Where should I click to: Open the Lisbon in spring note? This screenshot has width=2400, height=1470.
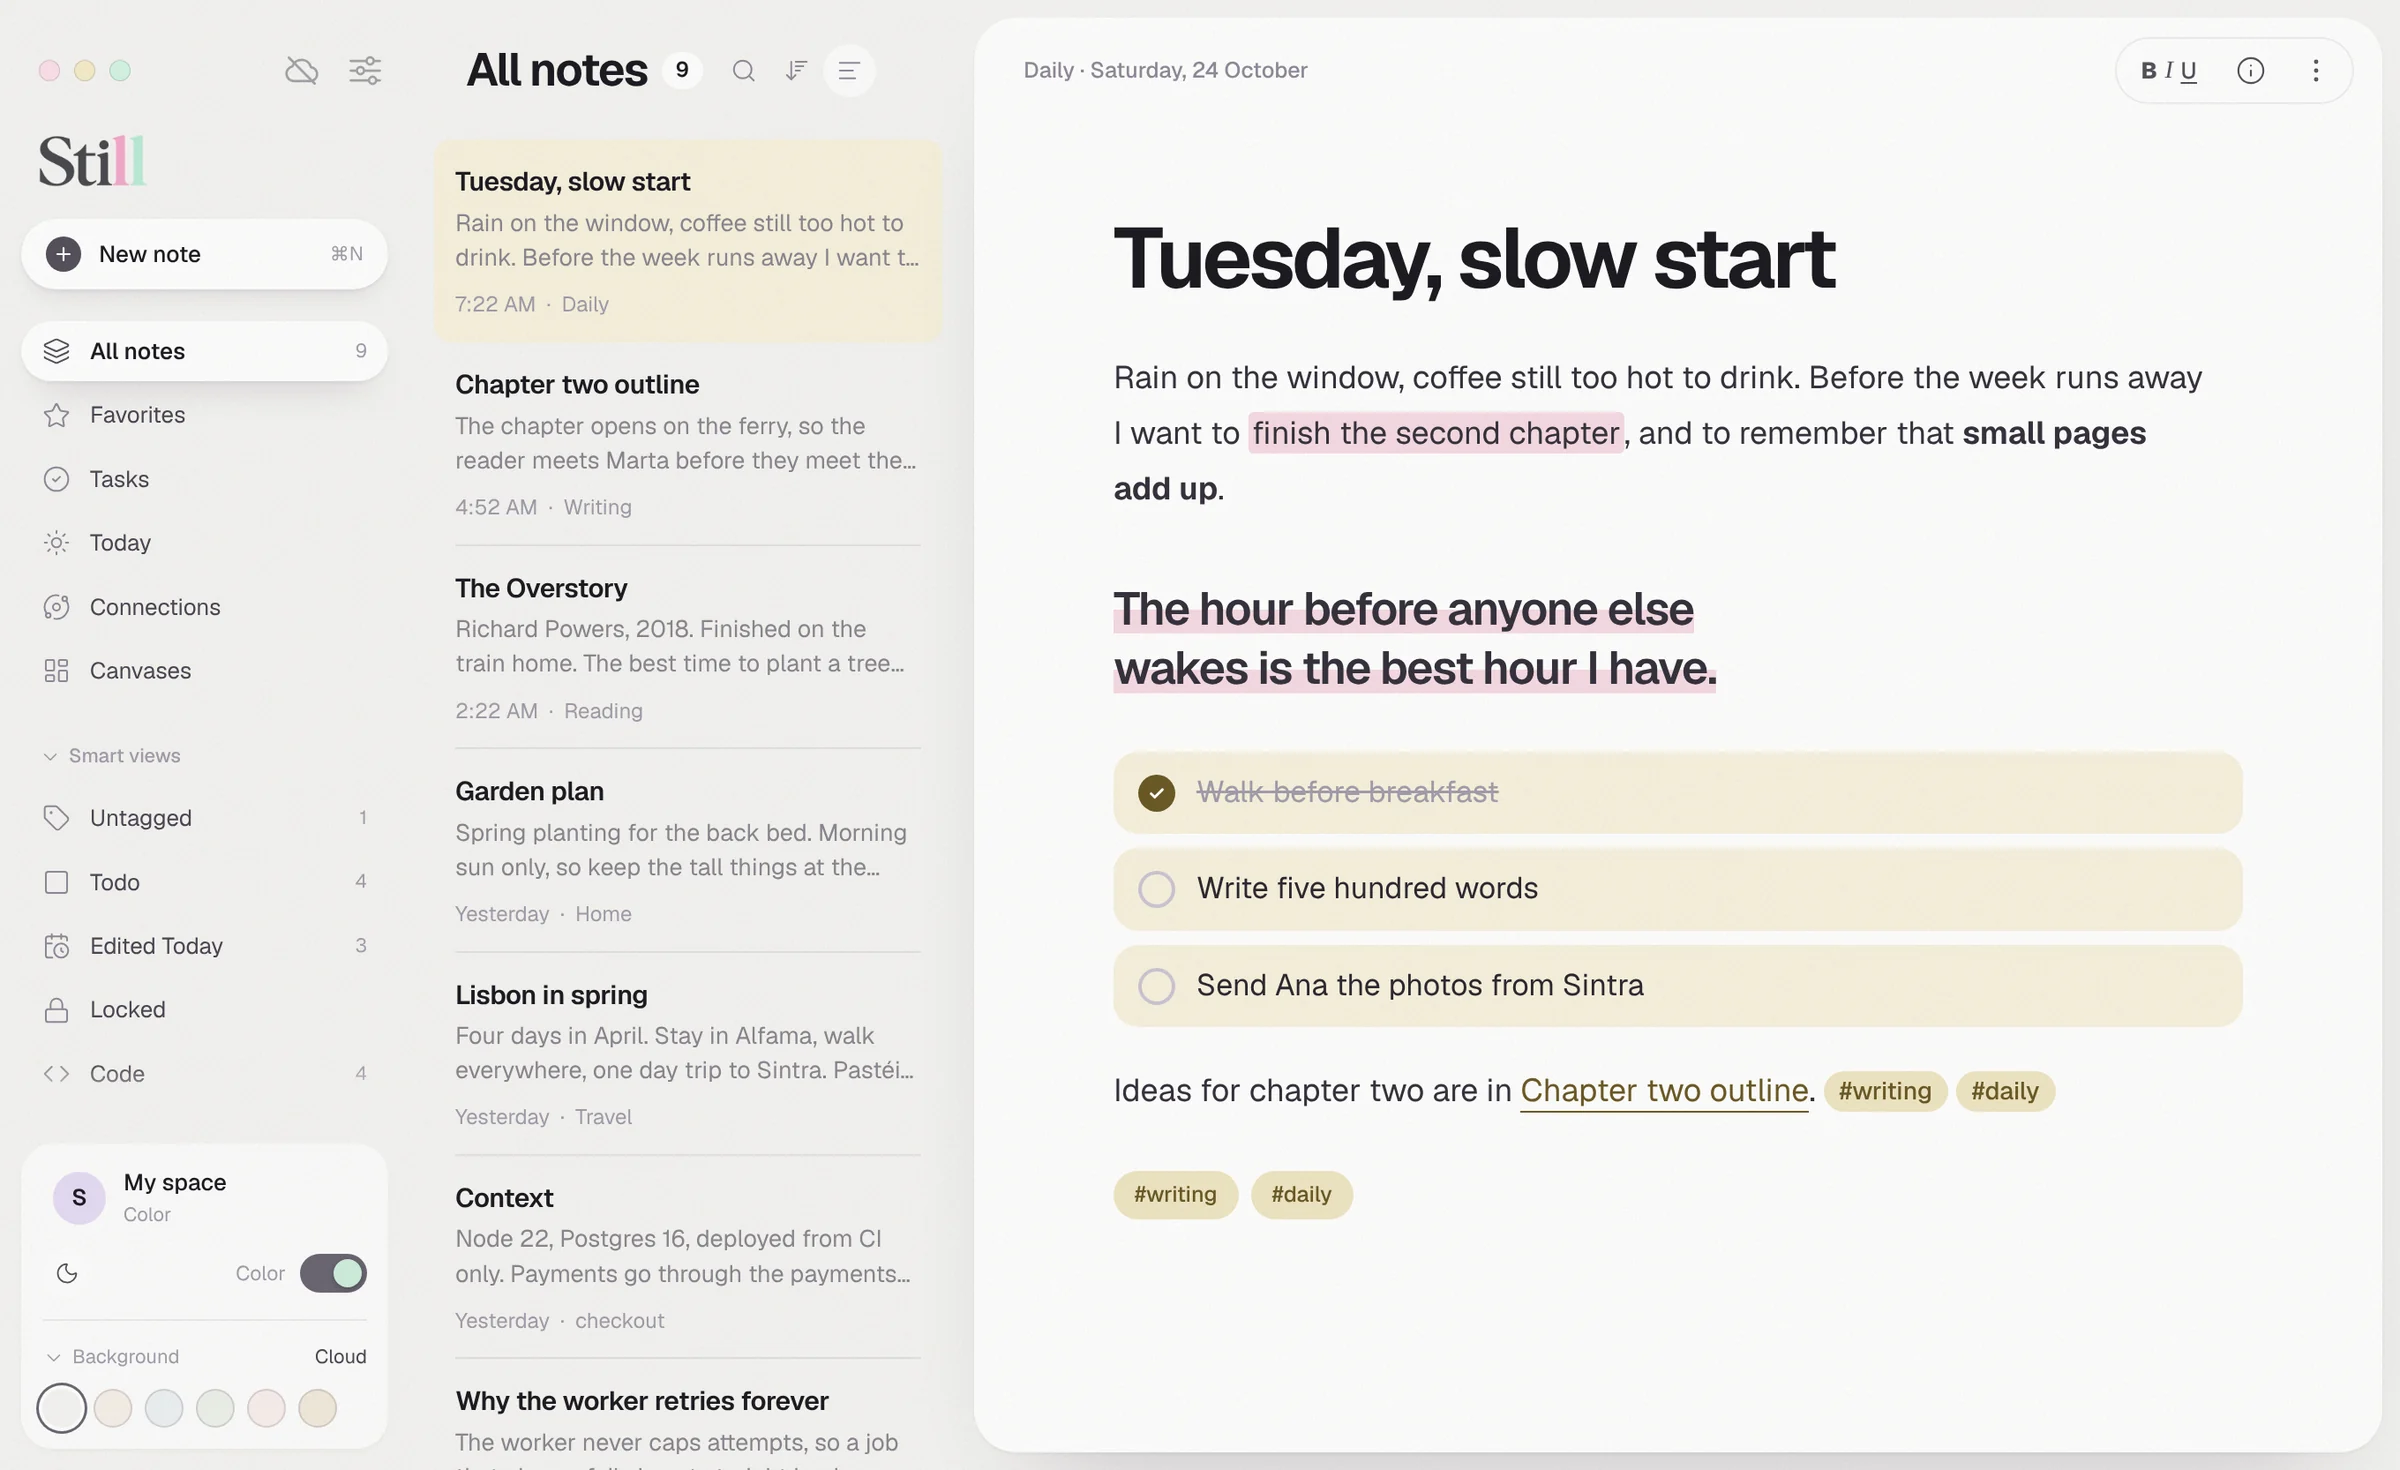688,1054
